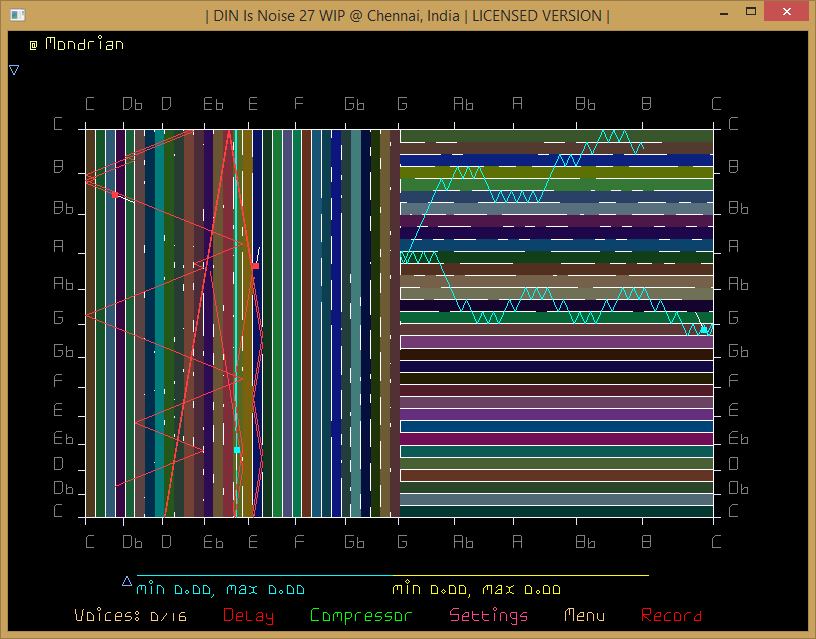Click the Db note label on left axis
This screenshot has height=639, width=816.
(x=63, y=488)
